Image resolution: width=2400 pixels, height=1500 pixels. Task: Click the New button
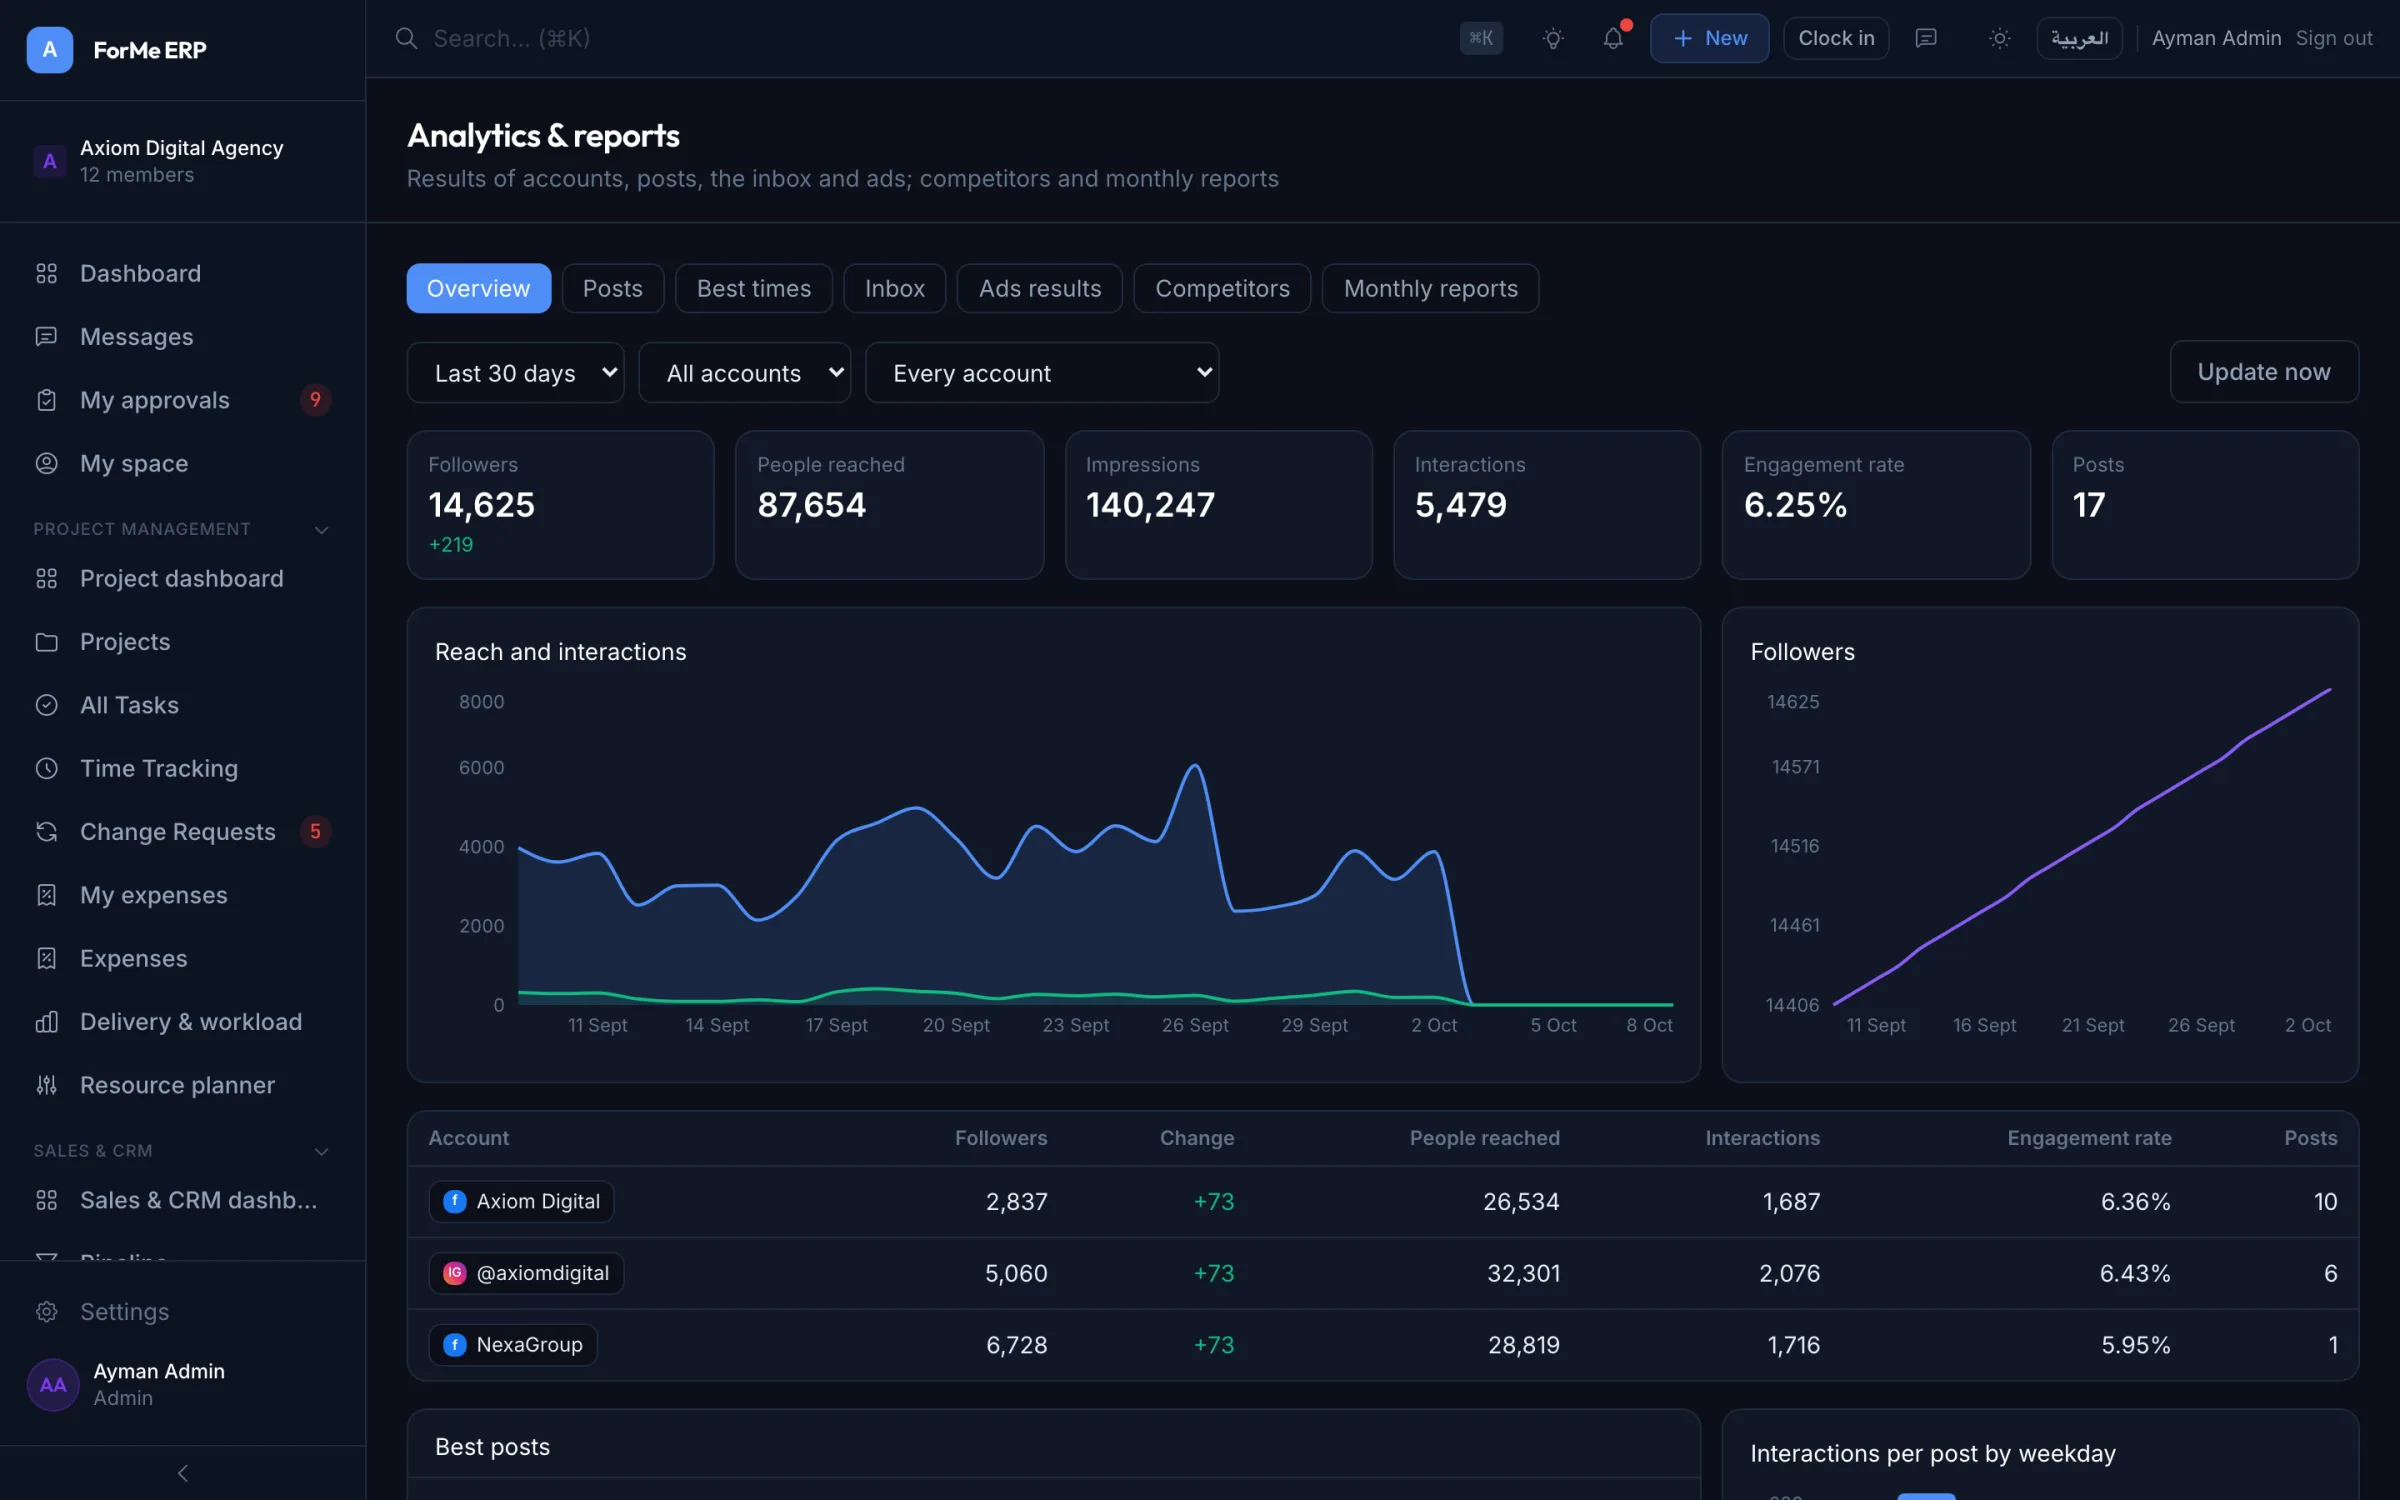(x=1709, y=38)
